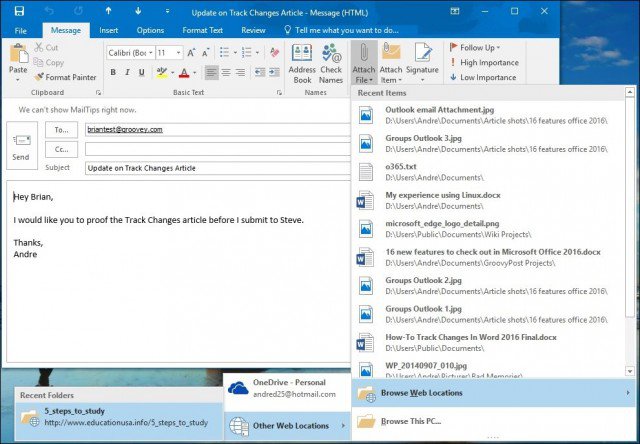Switch to the Options tab
Screen dimensions: 640x444
tap(150, 30)
